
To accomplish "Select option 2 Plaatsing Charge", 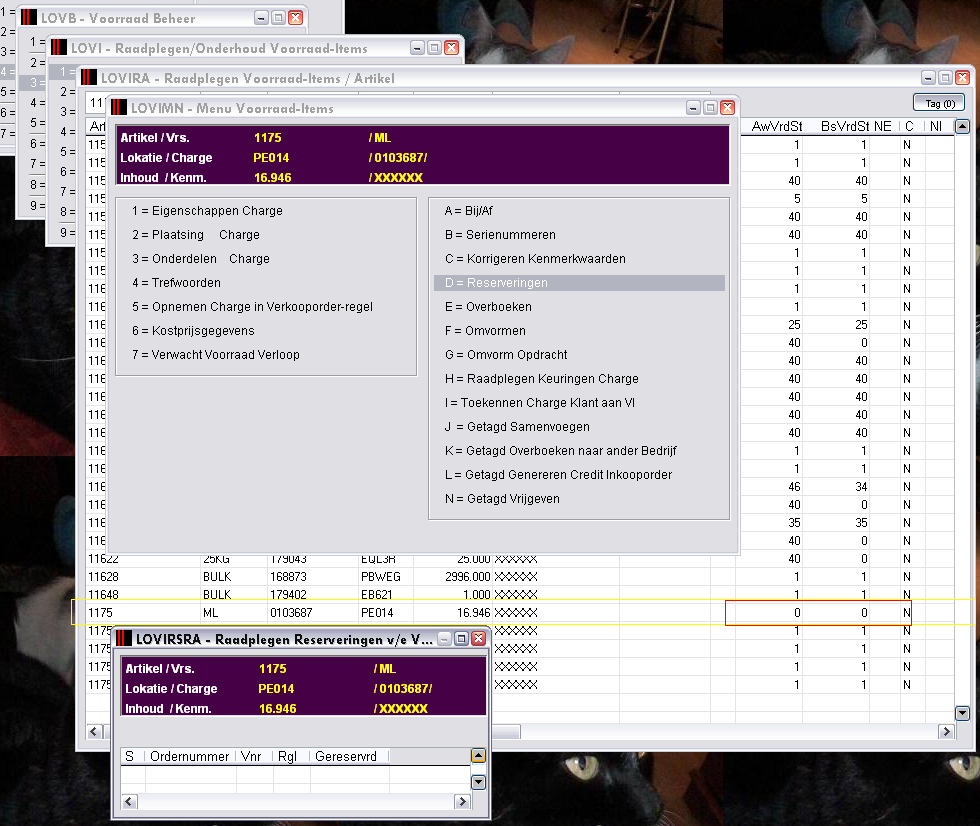I will coord(196,235).
